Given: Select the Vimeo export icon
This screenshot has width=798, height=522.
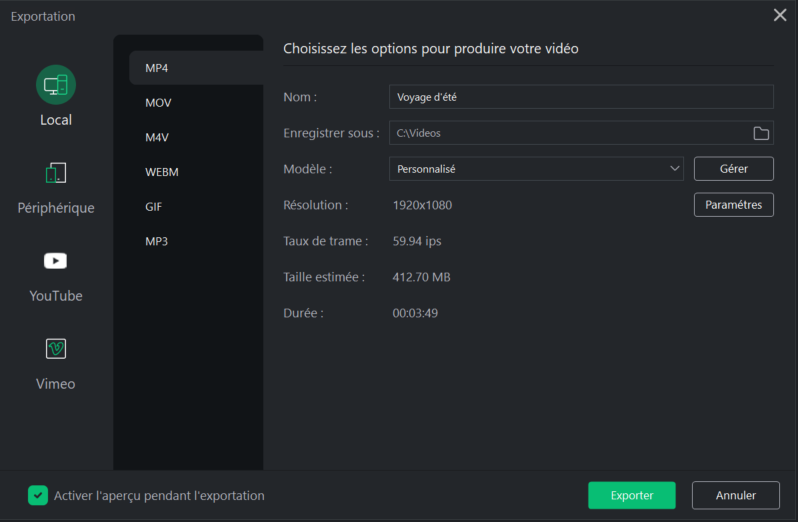Looking at the screenshot, I should 55,349.
